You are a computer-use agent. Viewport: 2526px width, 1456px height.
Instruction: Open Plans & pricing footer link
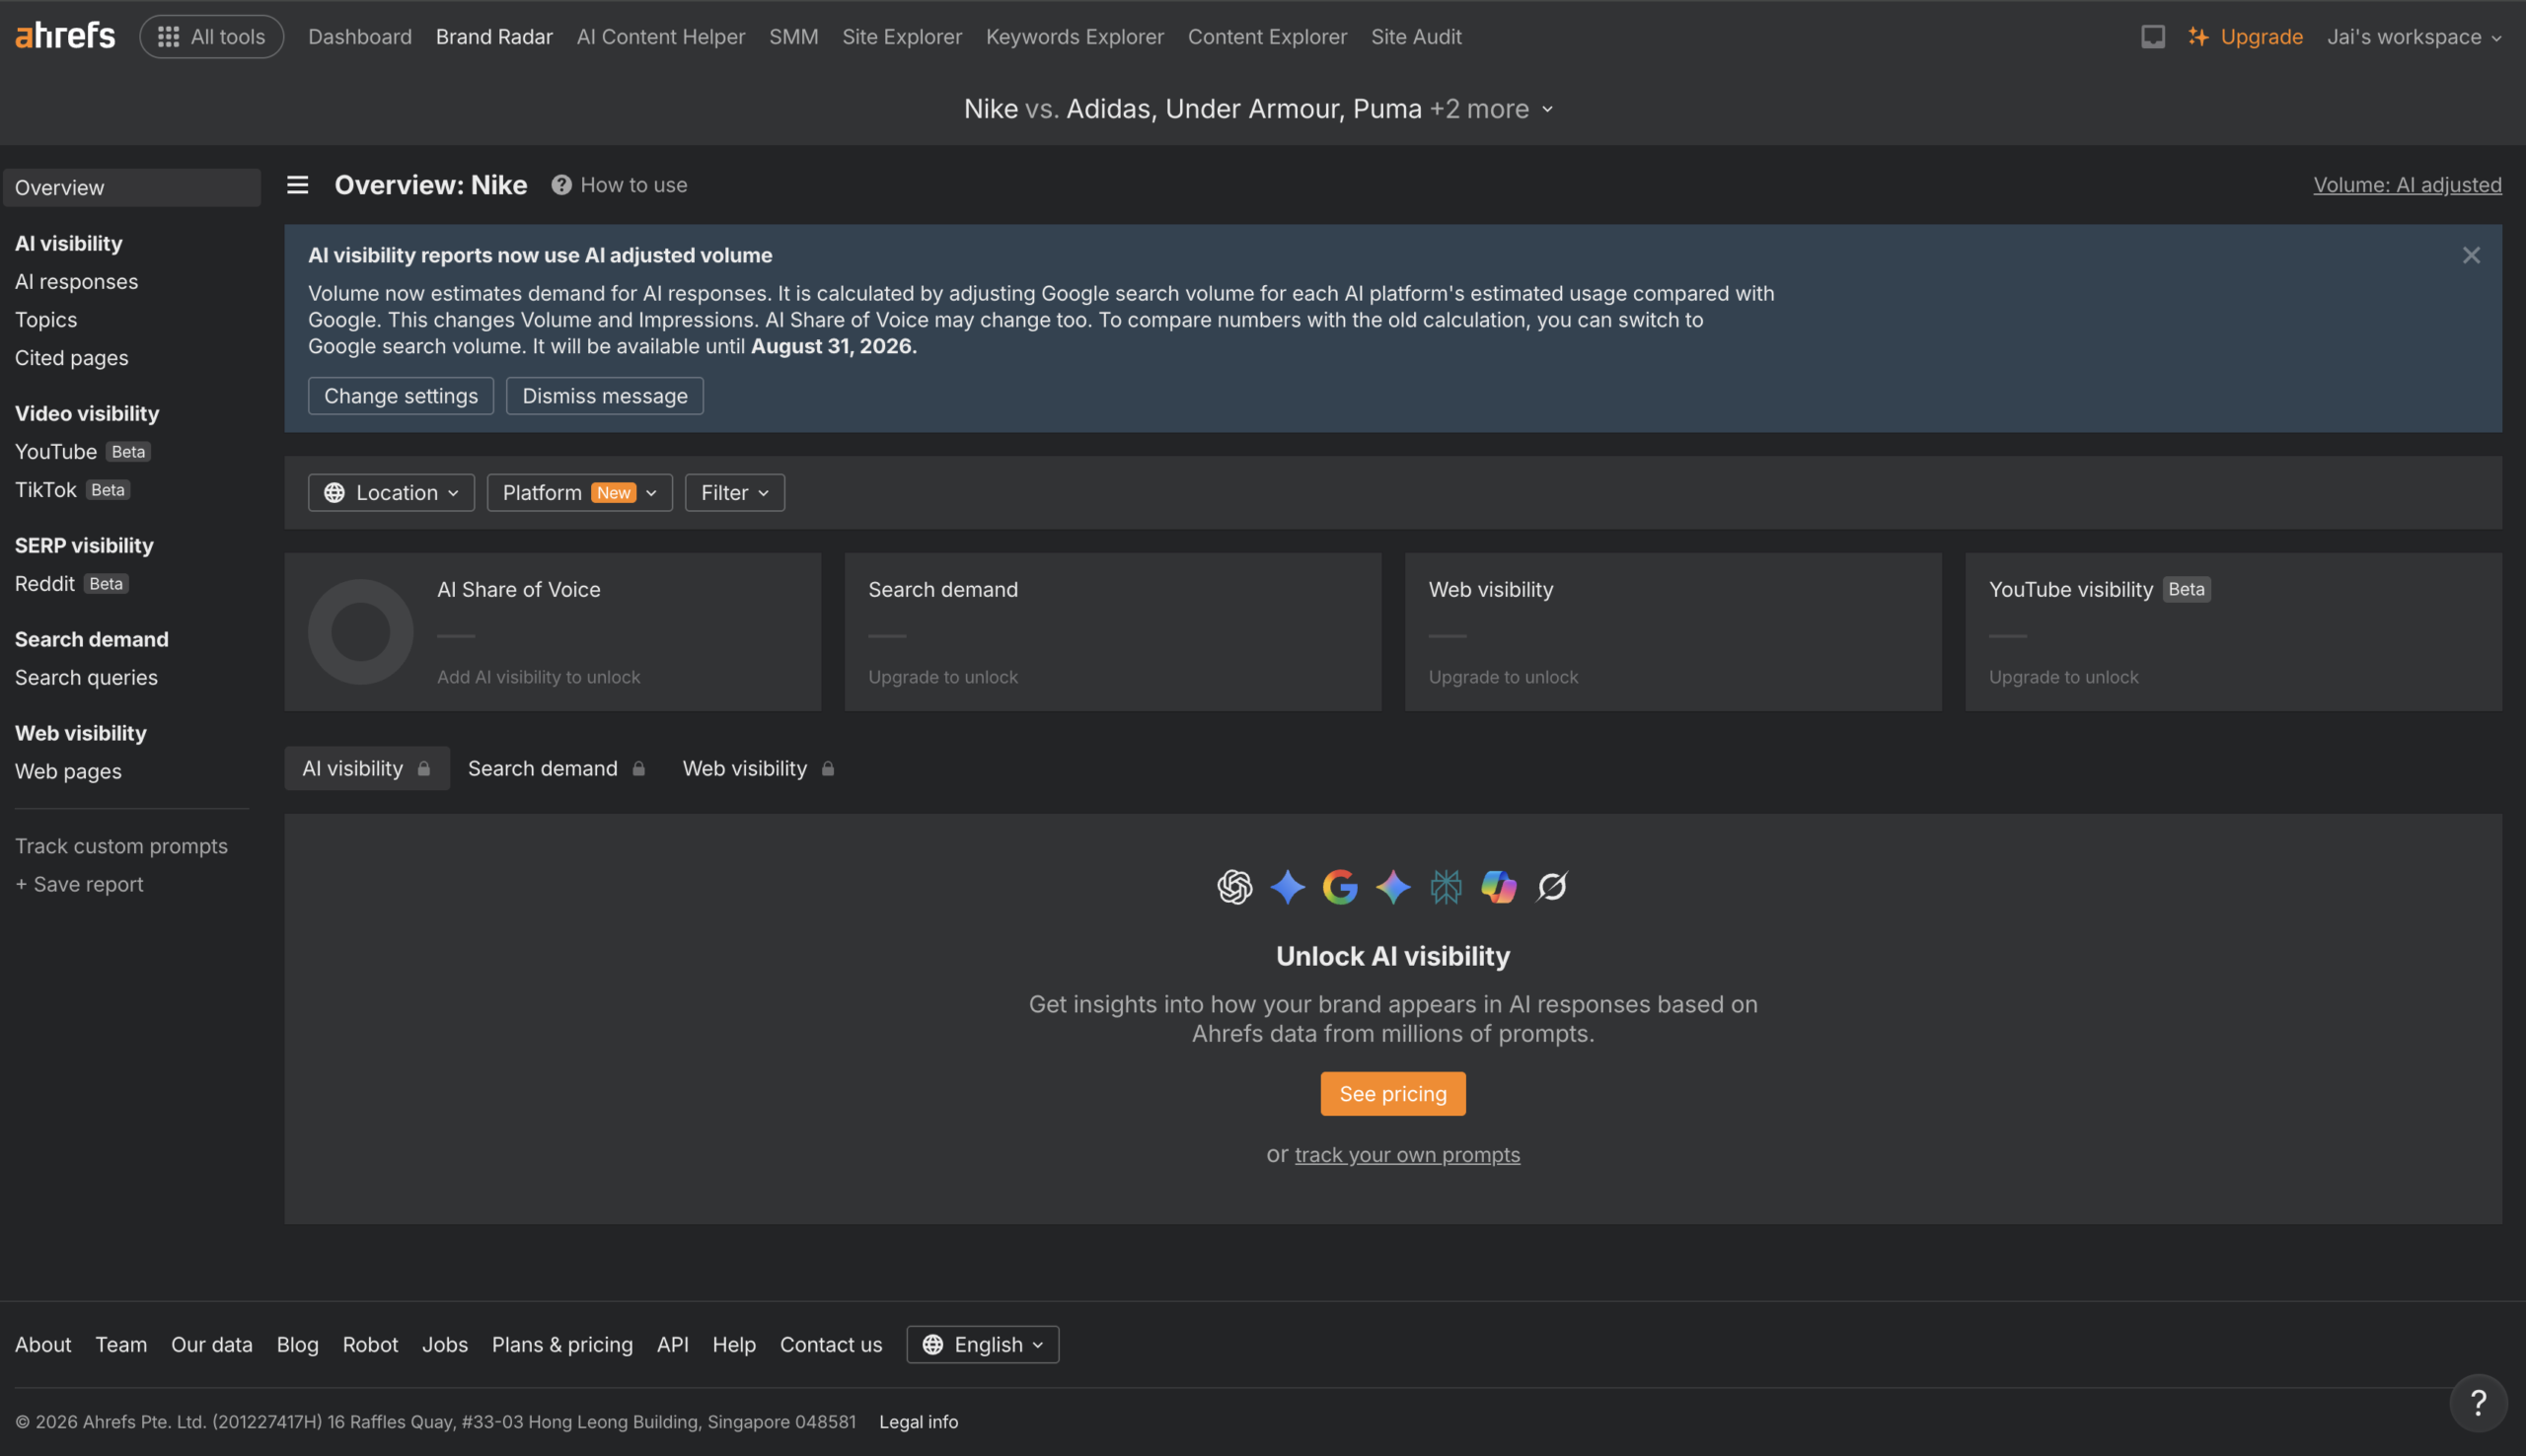[562, 1345]
